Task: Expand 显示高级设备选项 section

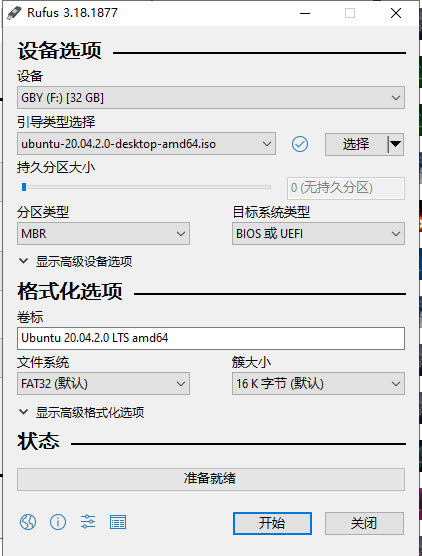Action: tap(76, 261)
